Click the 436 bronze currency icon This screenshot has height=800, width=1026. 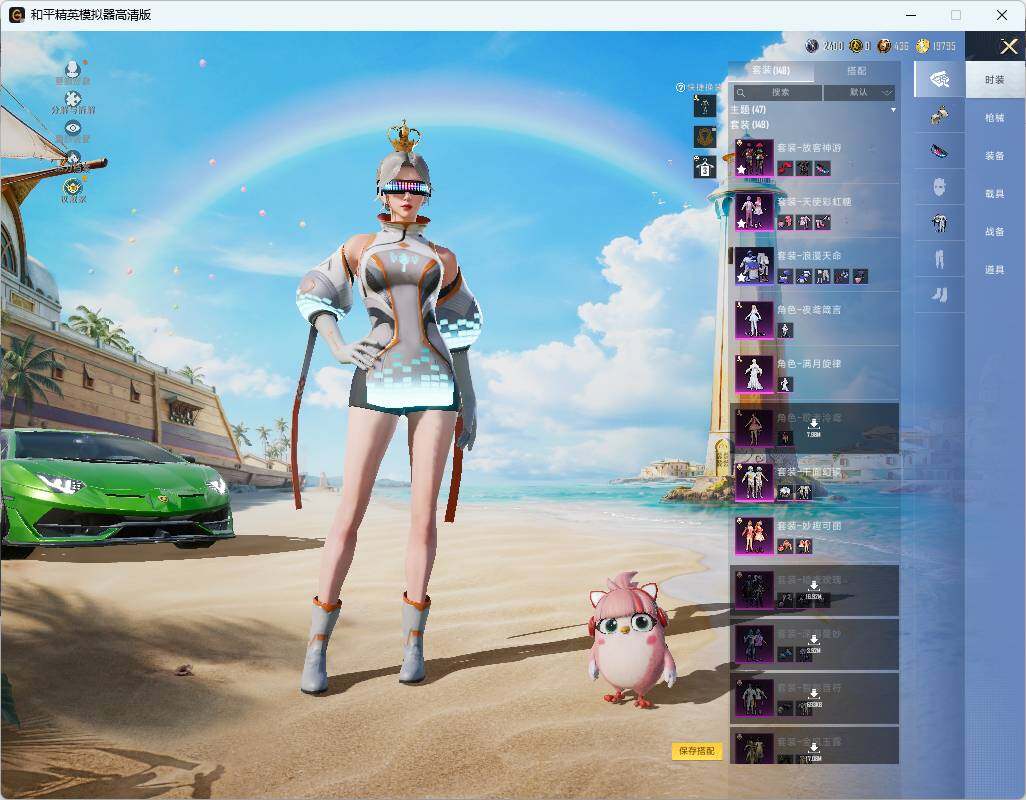point(884,46)
